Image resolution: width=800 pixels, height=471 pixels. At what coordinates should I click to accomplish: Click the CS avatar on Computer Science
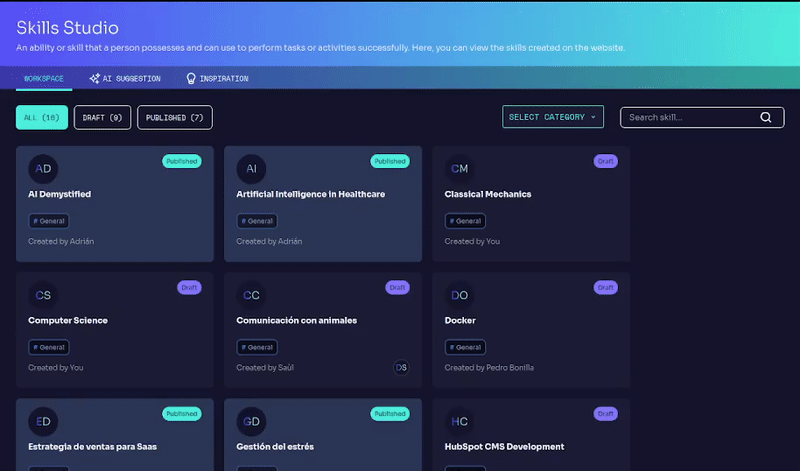pyautogui.click(x=43, y=295)
